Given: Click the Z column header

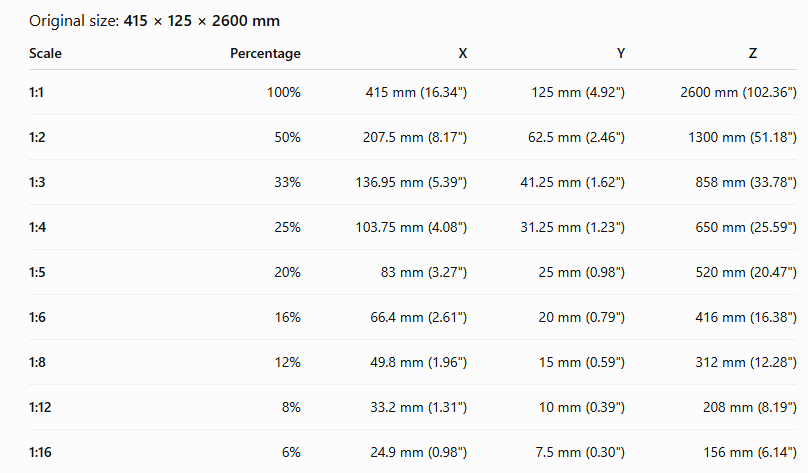Looking at the screenshot, I should click(x=753, y=53).
